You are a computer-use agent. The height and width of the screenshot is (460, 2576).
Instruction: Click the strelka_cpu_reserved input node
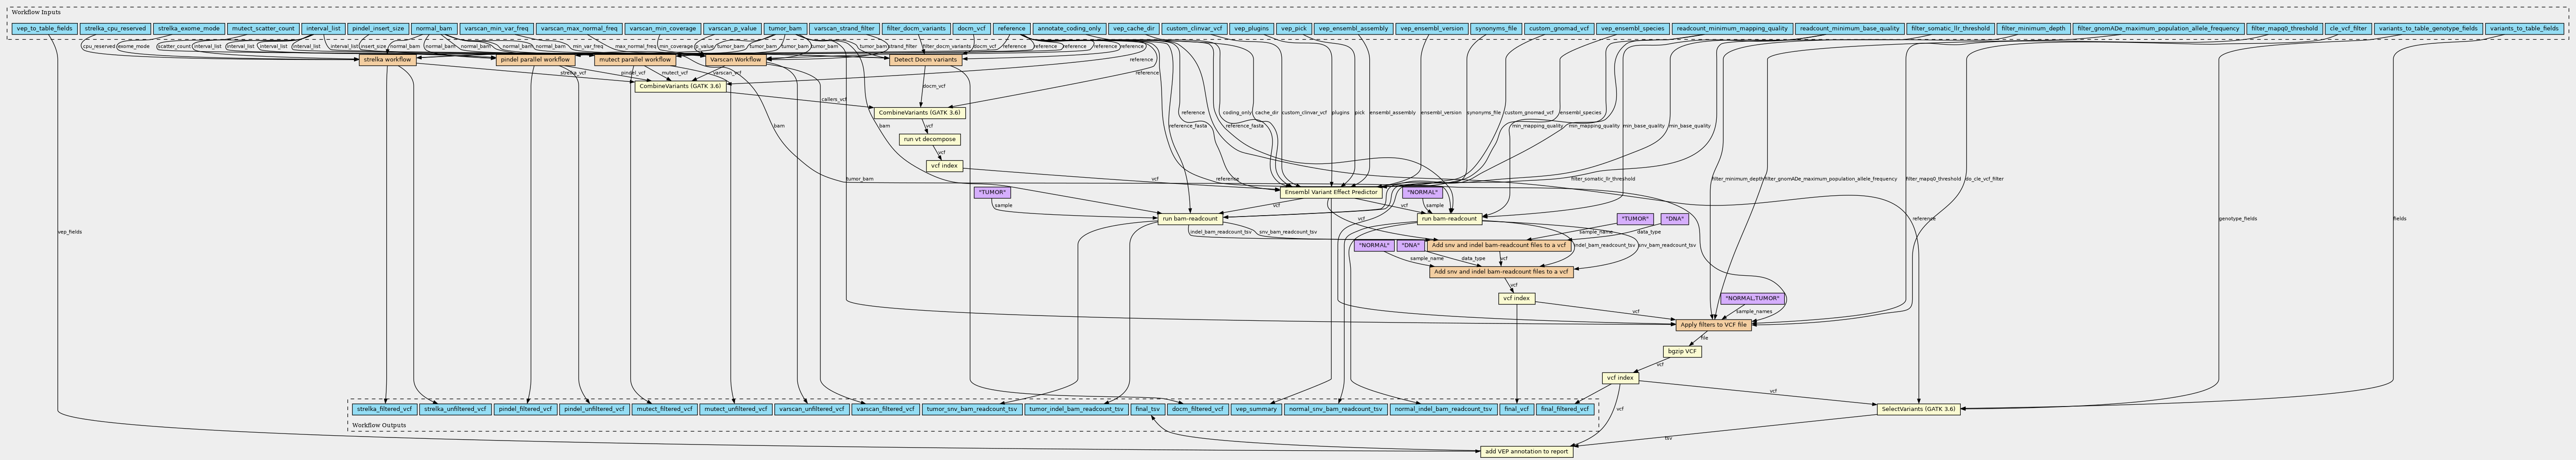pos(115,29)
